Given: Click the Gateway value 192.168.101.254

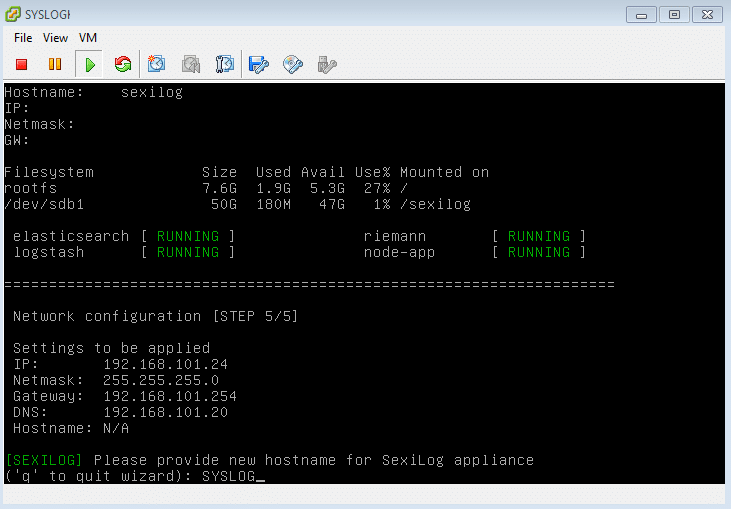Looking at the screenshot, I should 170,396.
